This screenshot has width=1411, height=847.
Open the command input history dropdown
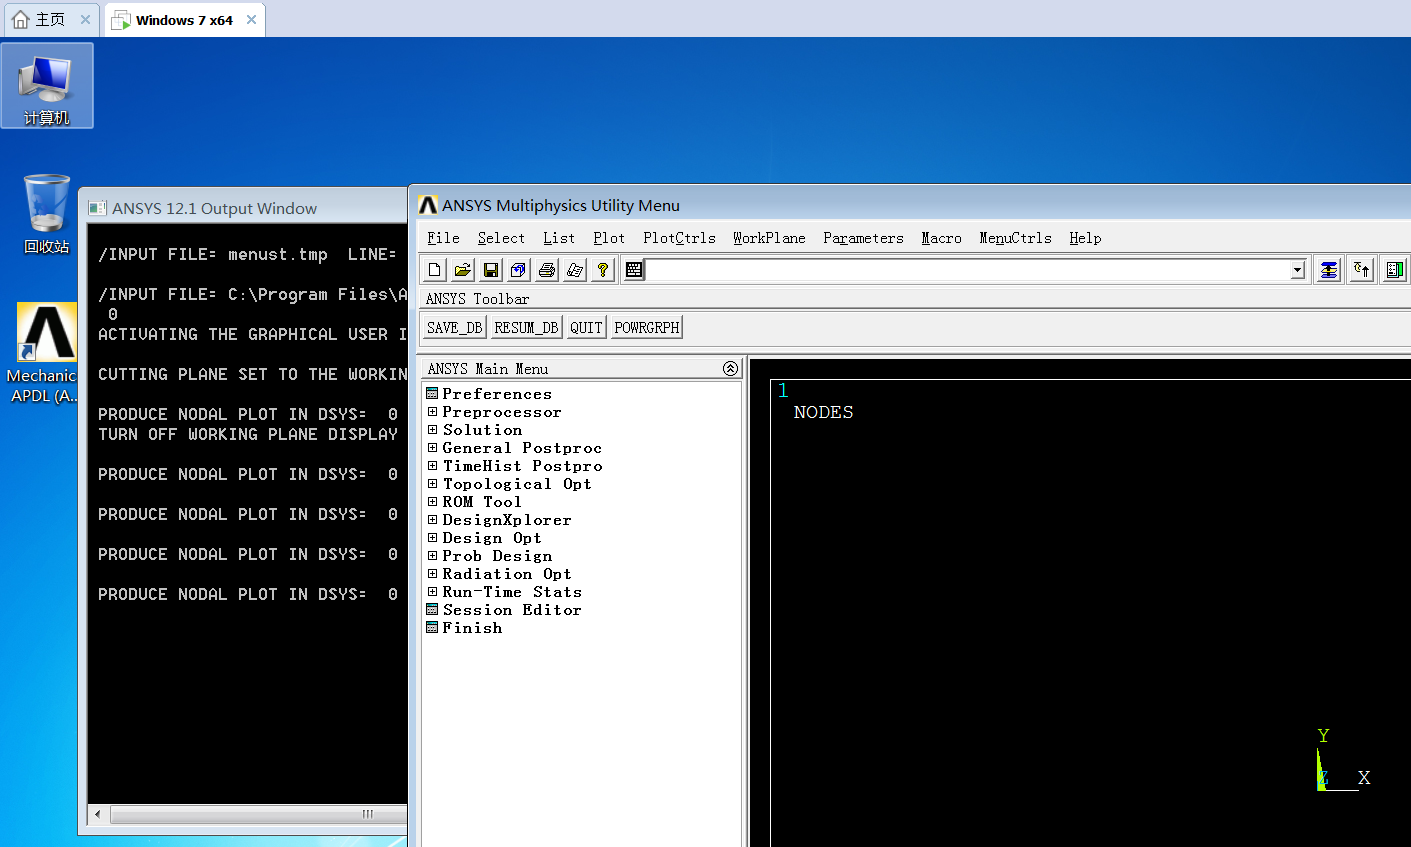pyautogui.click(x=1298, y=269)
